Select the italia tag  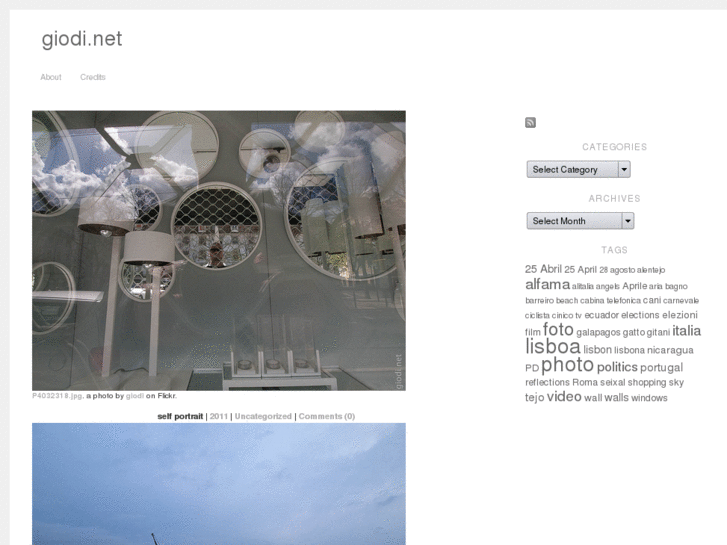pyautogui.click(x=687, y=331)
